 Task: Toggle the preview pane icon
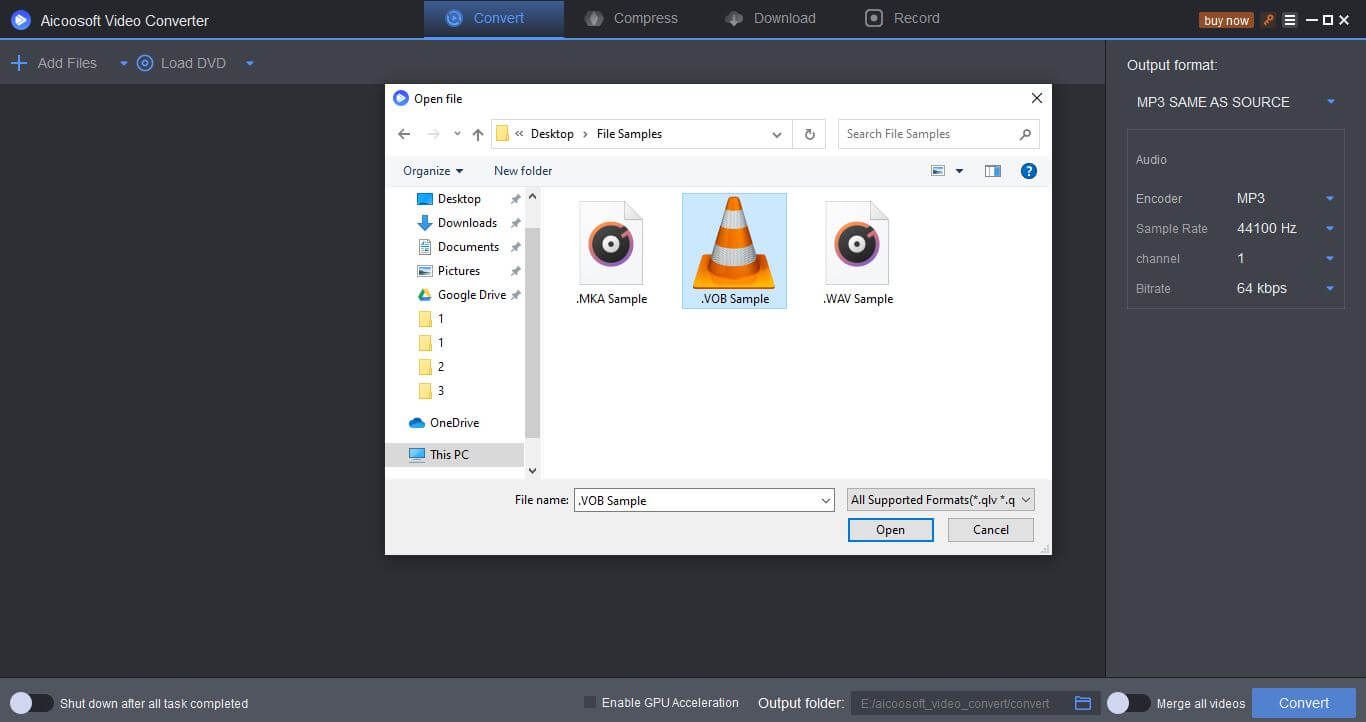tap(992, 171)
